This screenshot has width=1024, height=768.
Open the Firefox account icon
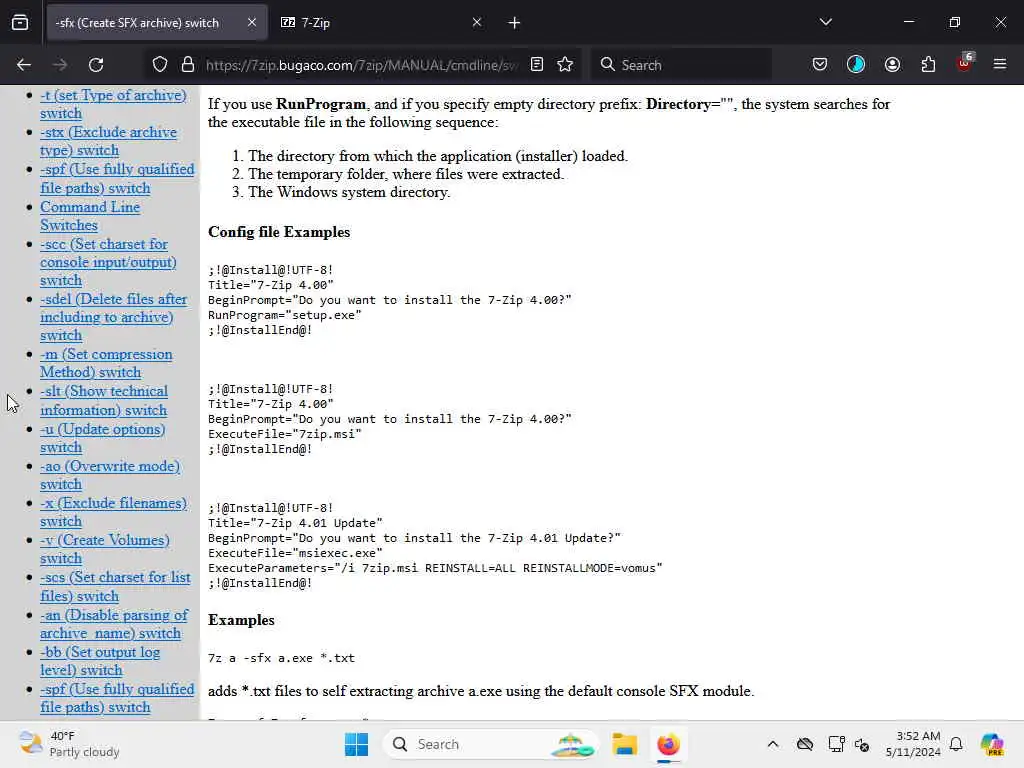click(893, 65)
